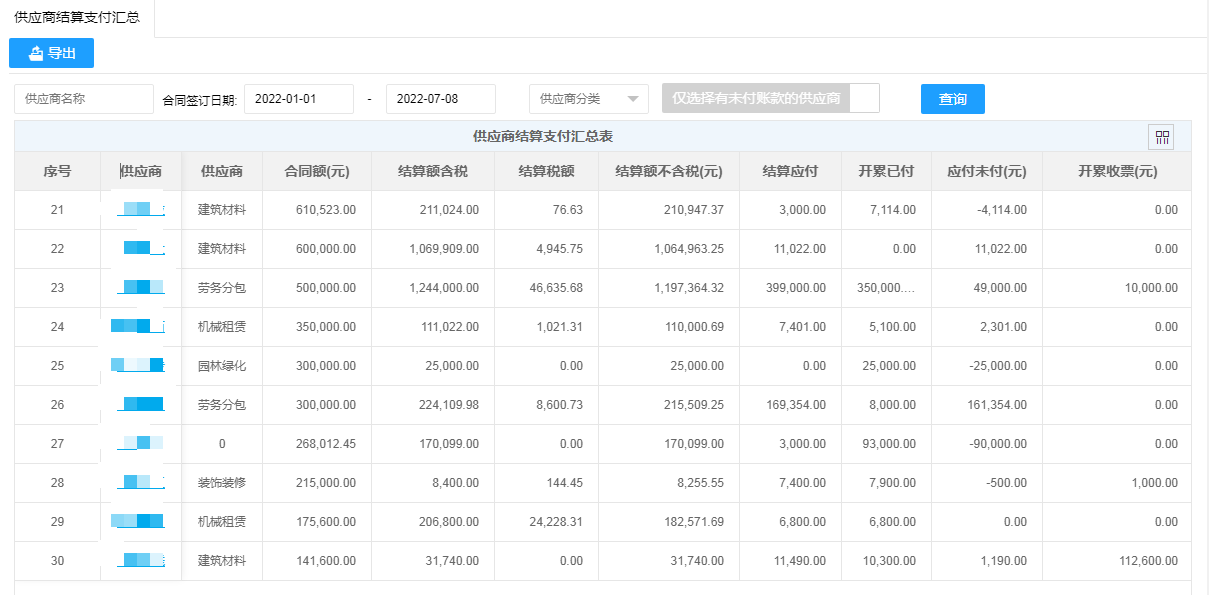Switch to 供应商结算支付汇总 tab
1209x595 pixels.
pos(77,18)
